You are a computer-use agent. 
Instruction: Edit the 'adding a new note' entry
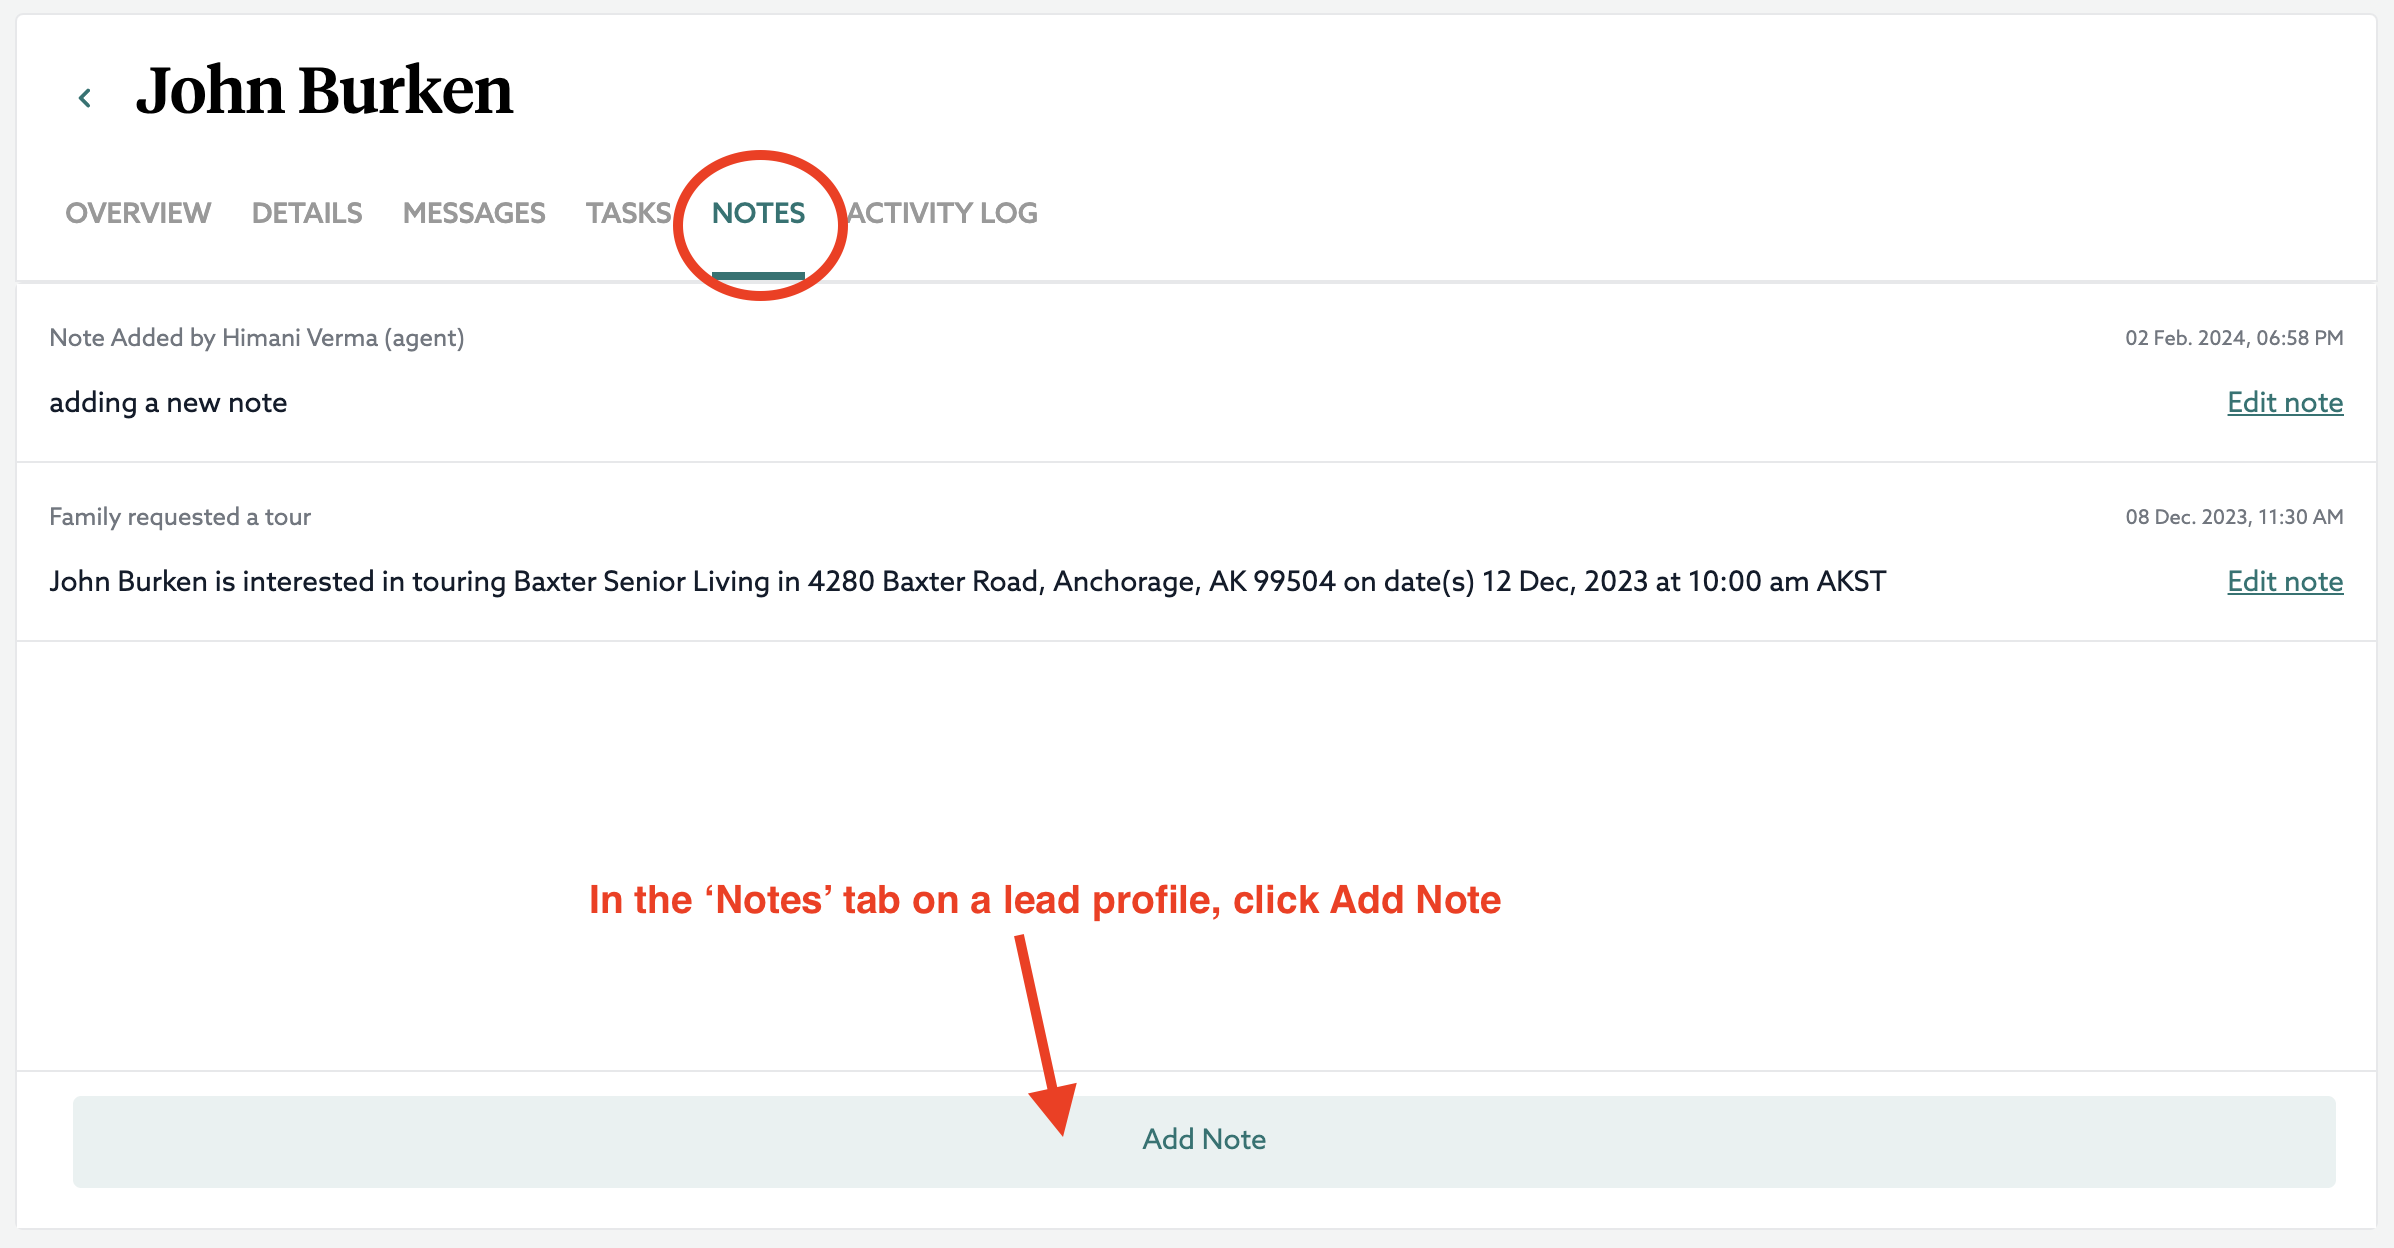2284,402
